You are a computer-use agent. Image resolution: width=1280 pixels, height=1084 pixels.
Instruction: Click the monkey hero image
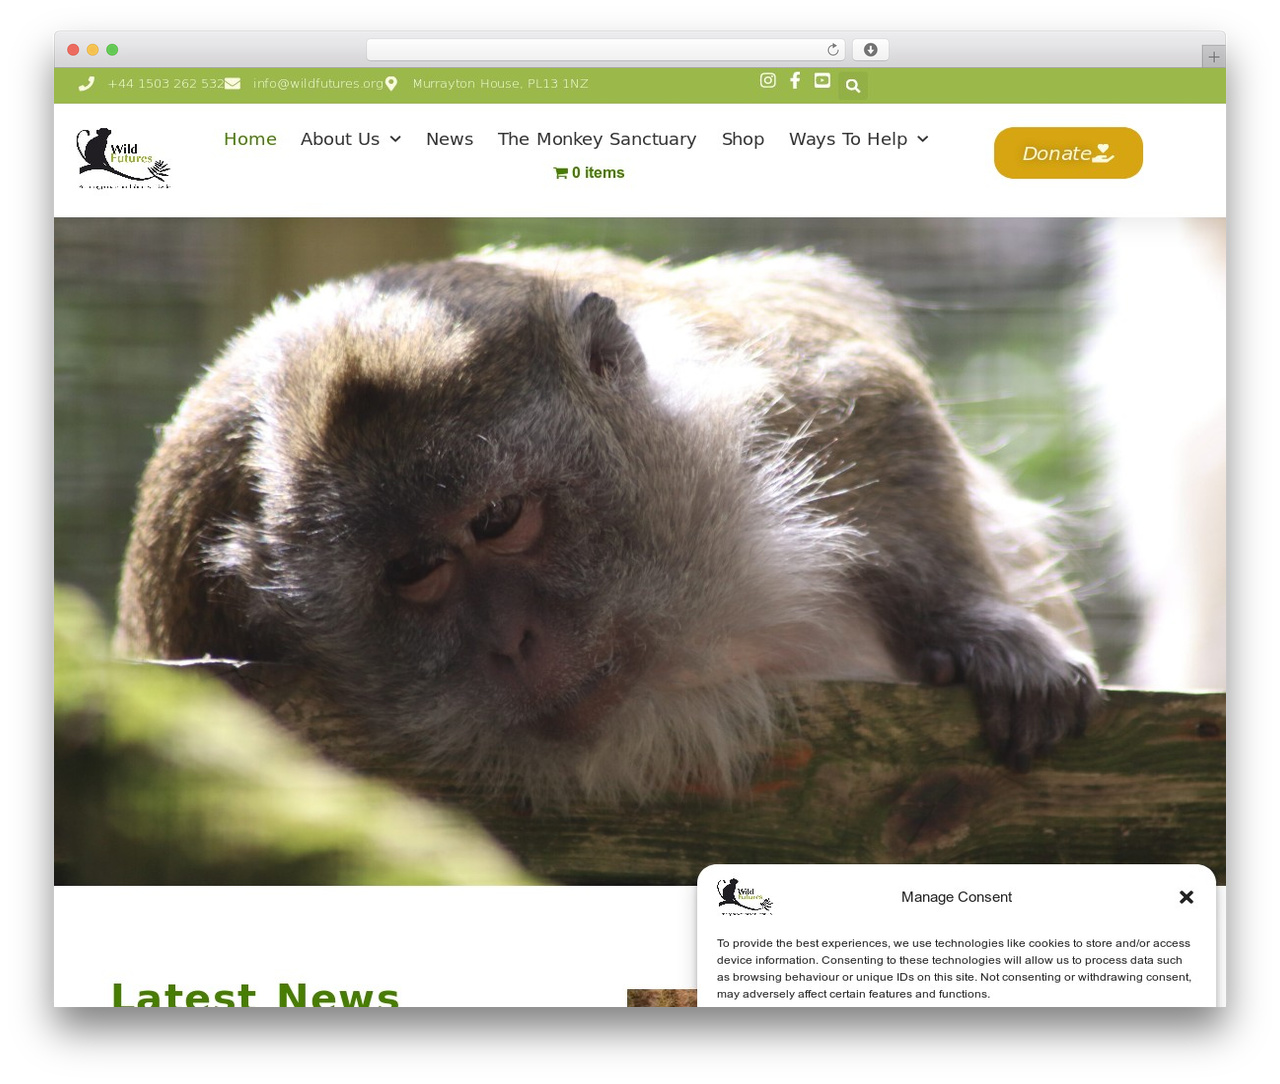pos(640,551)
